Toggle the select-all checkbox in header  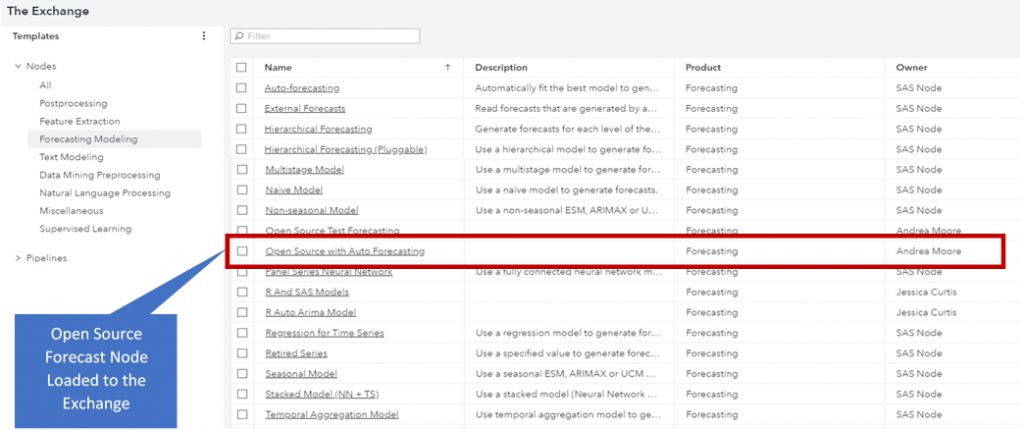pos(241,68)
